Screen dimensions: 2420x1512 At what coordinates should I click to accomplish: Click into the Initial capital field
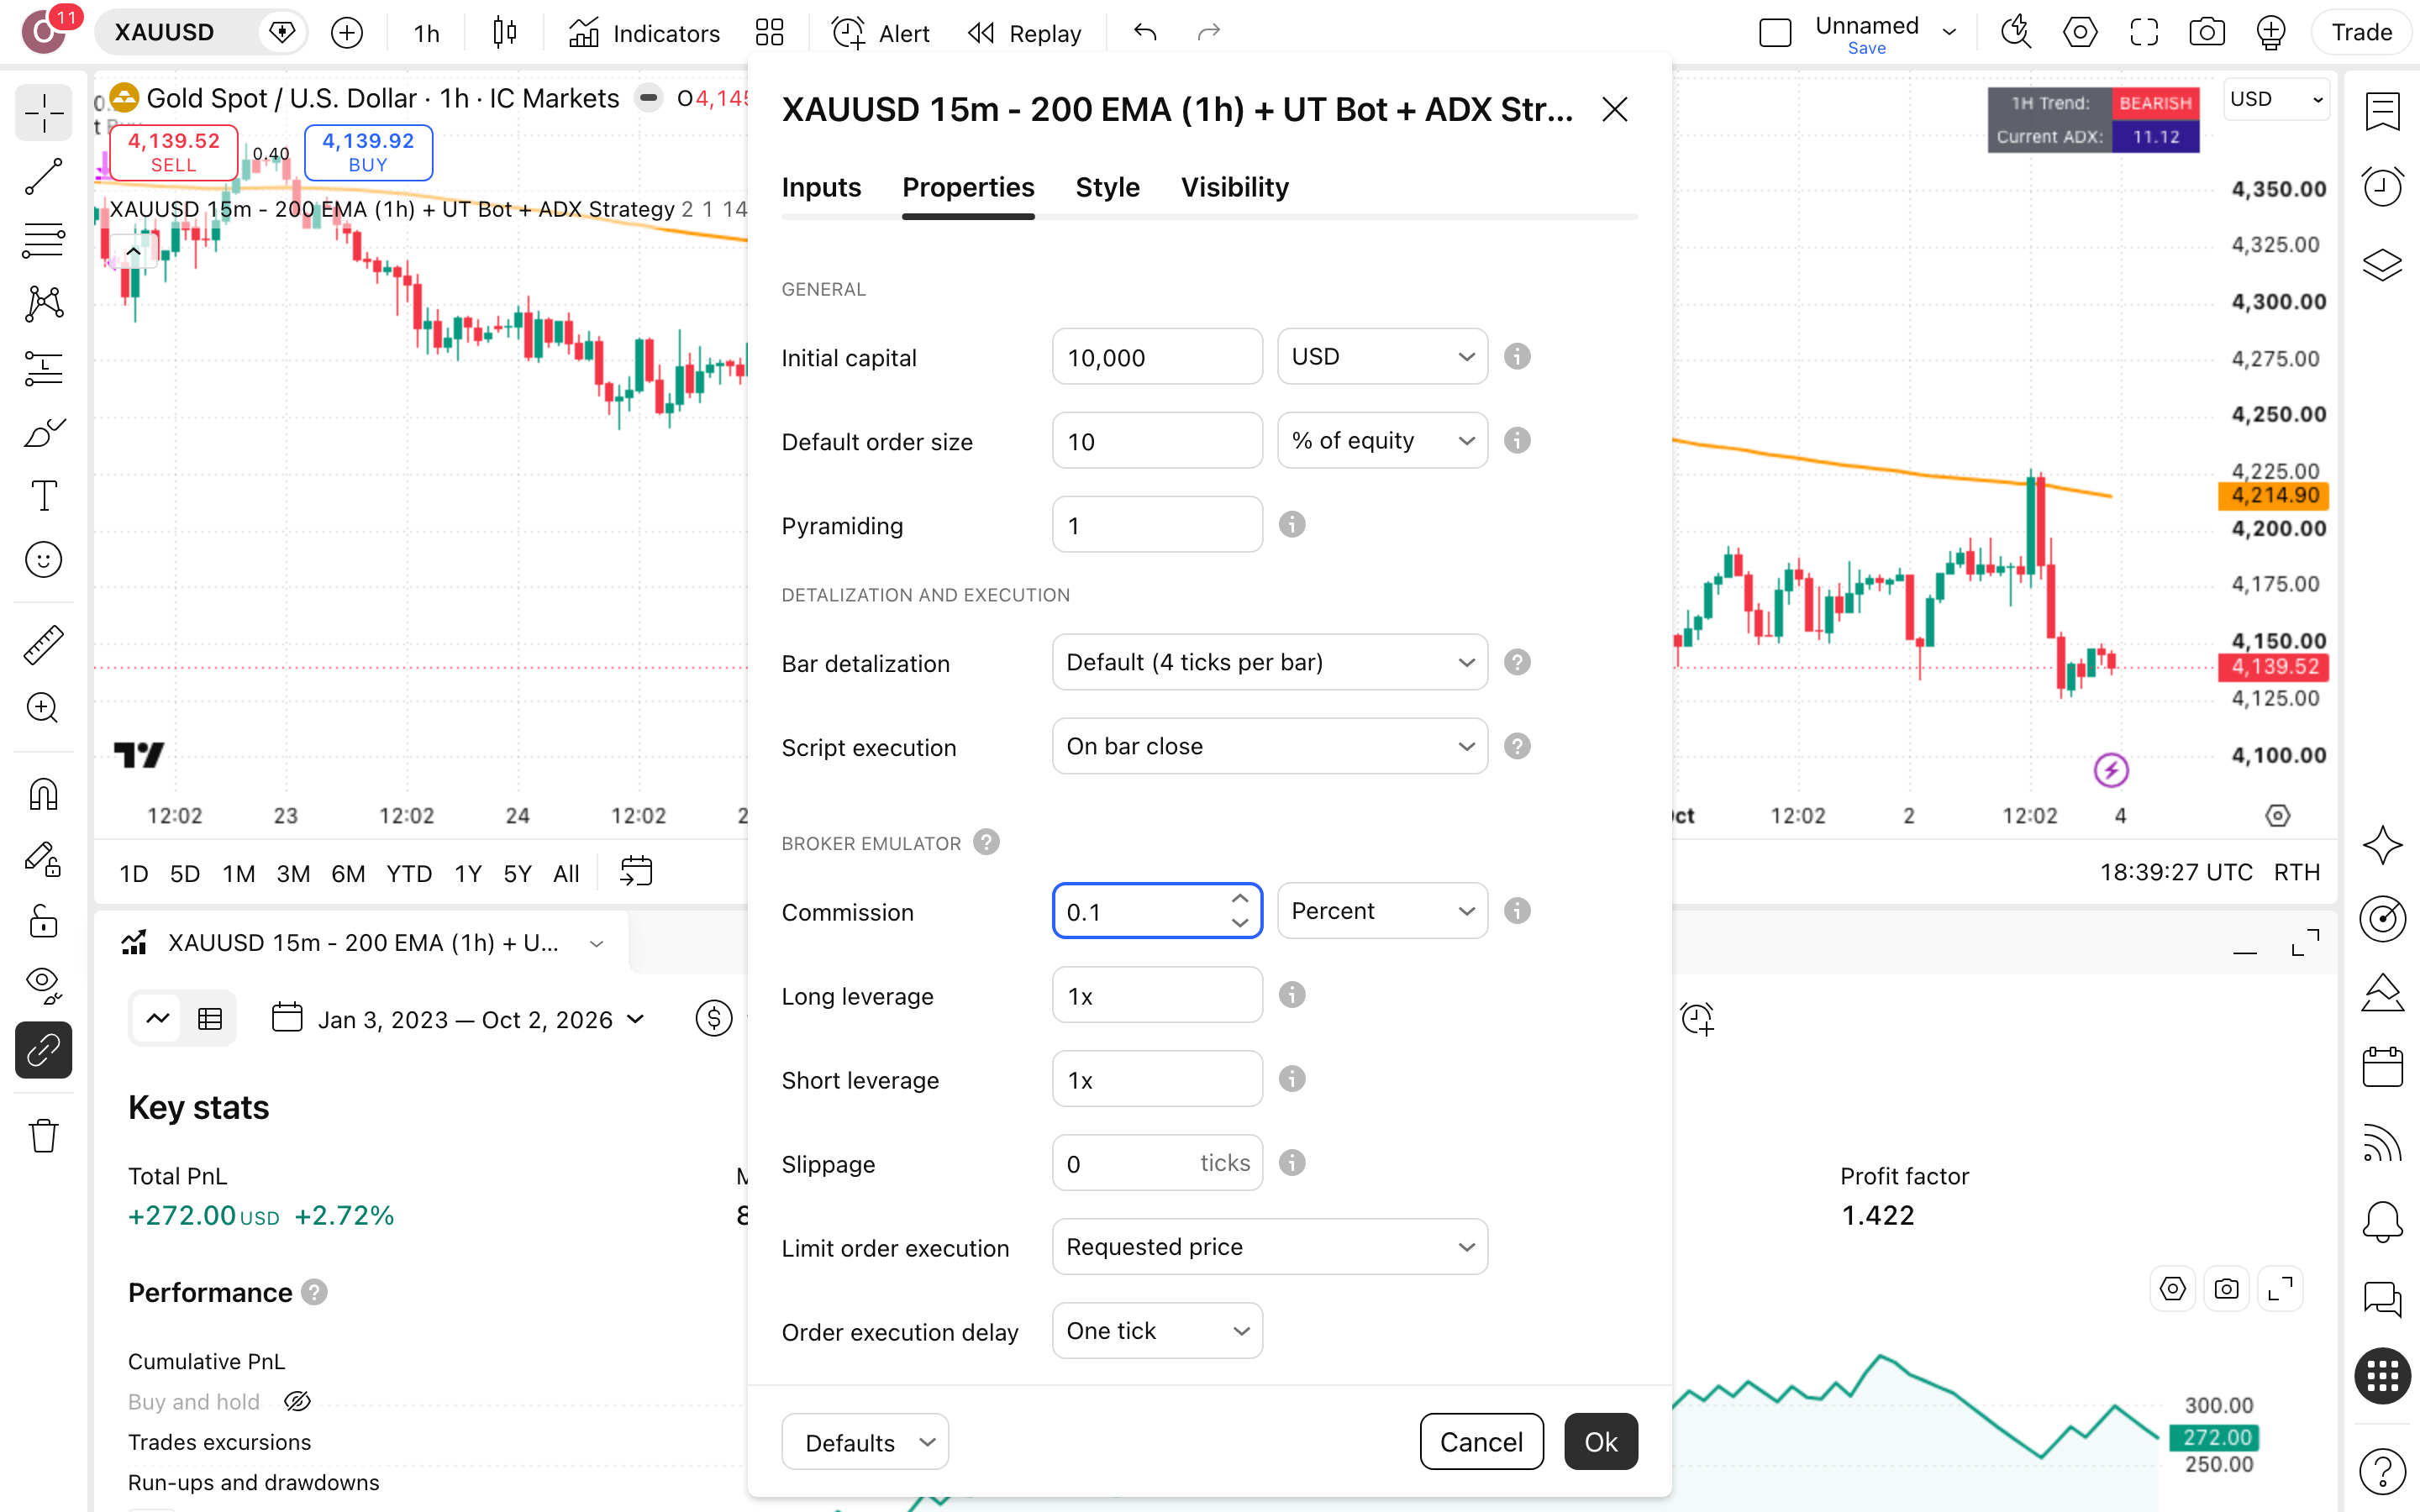tap(1157, 357)
